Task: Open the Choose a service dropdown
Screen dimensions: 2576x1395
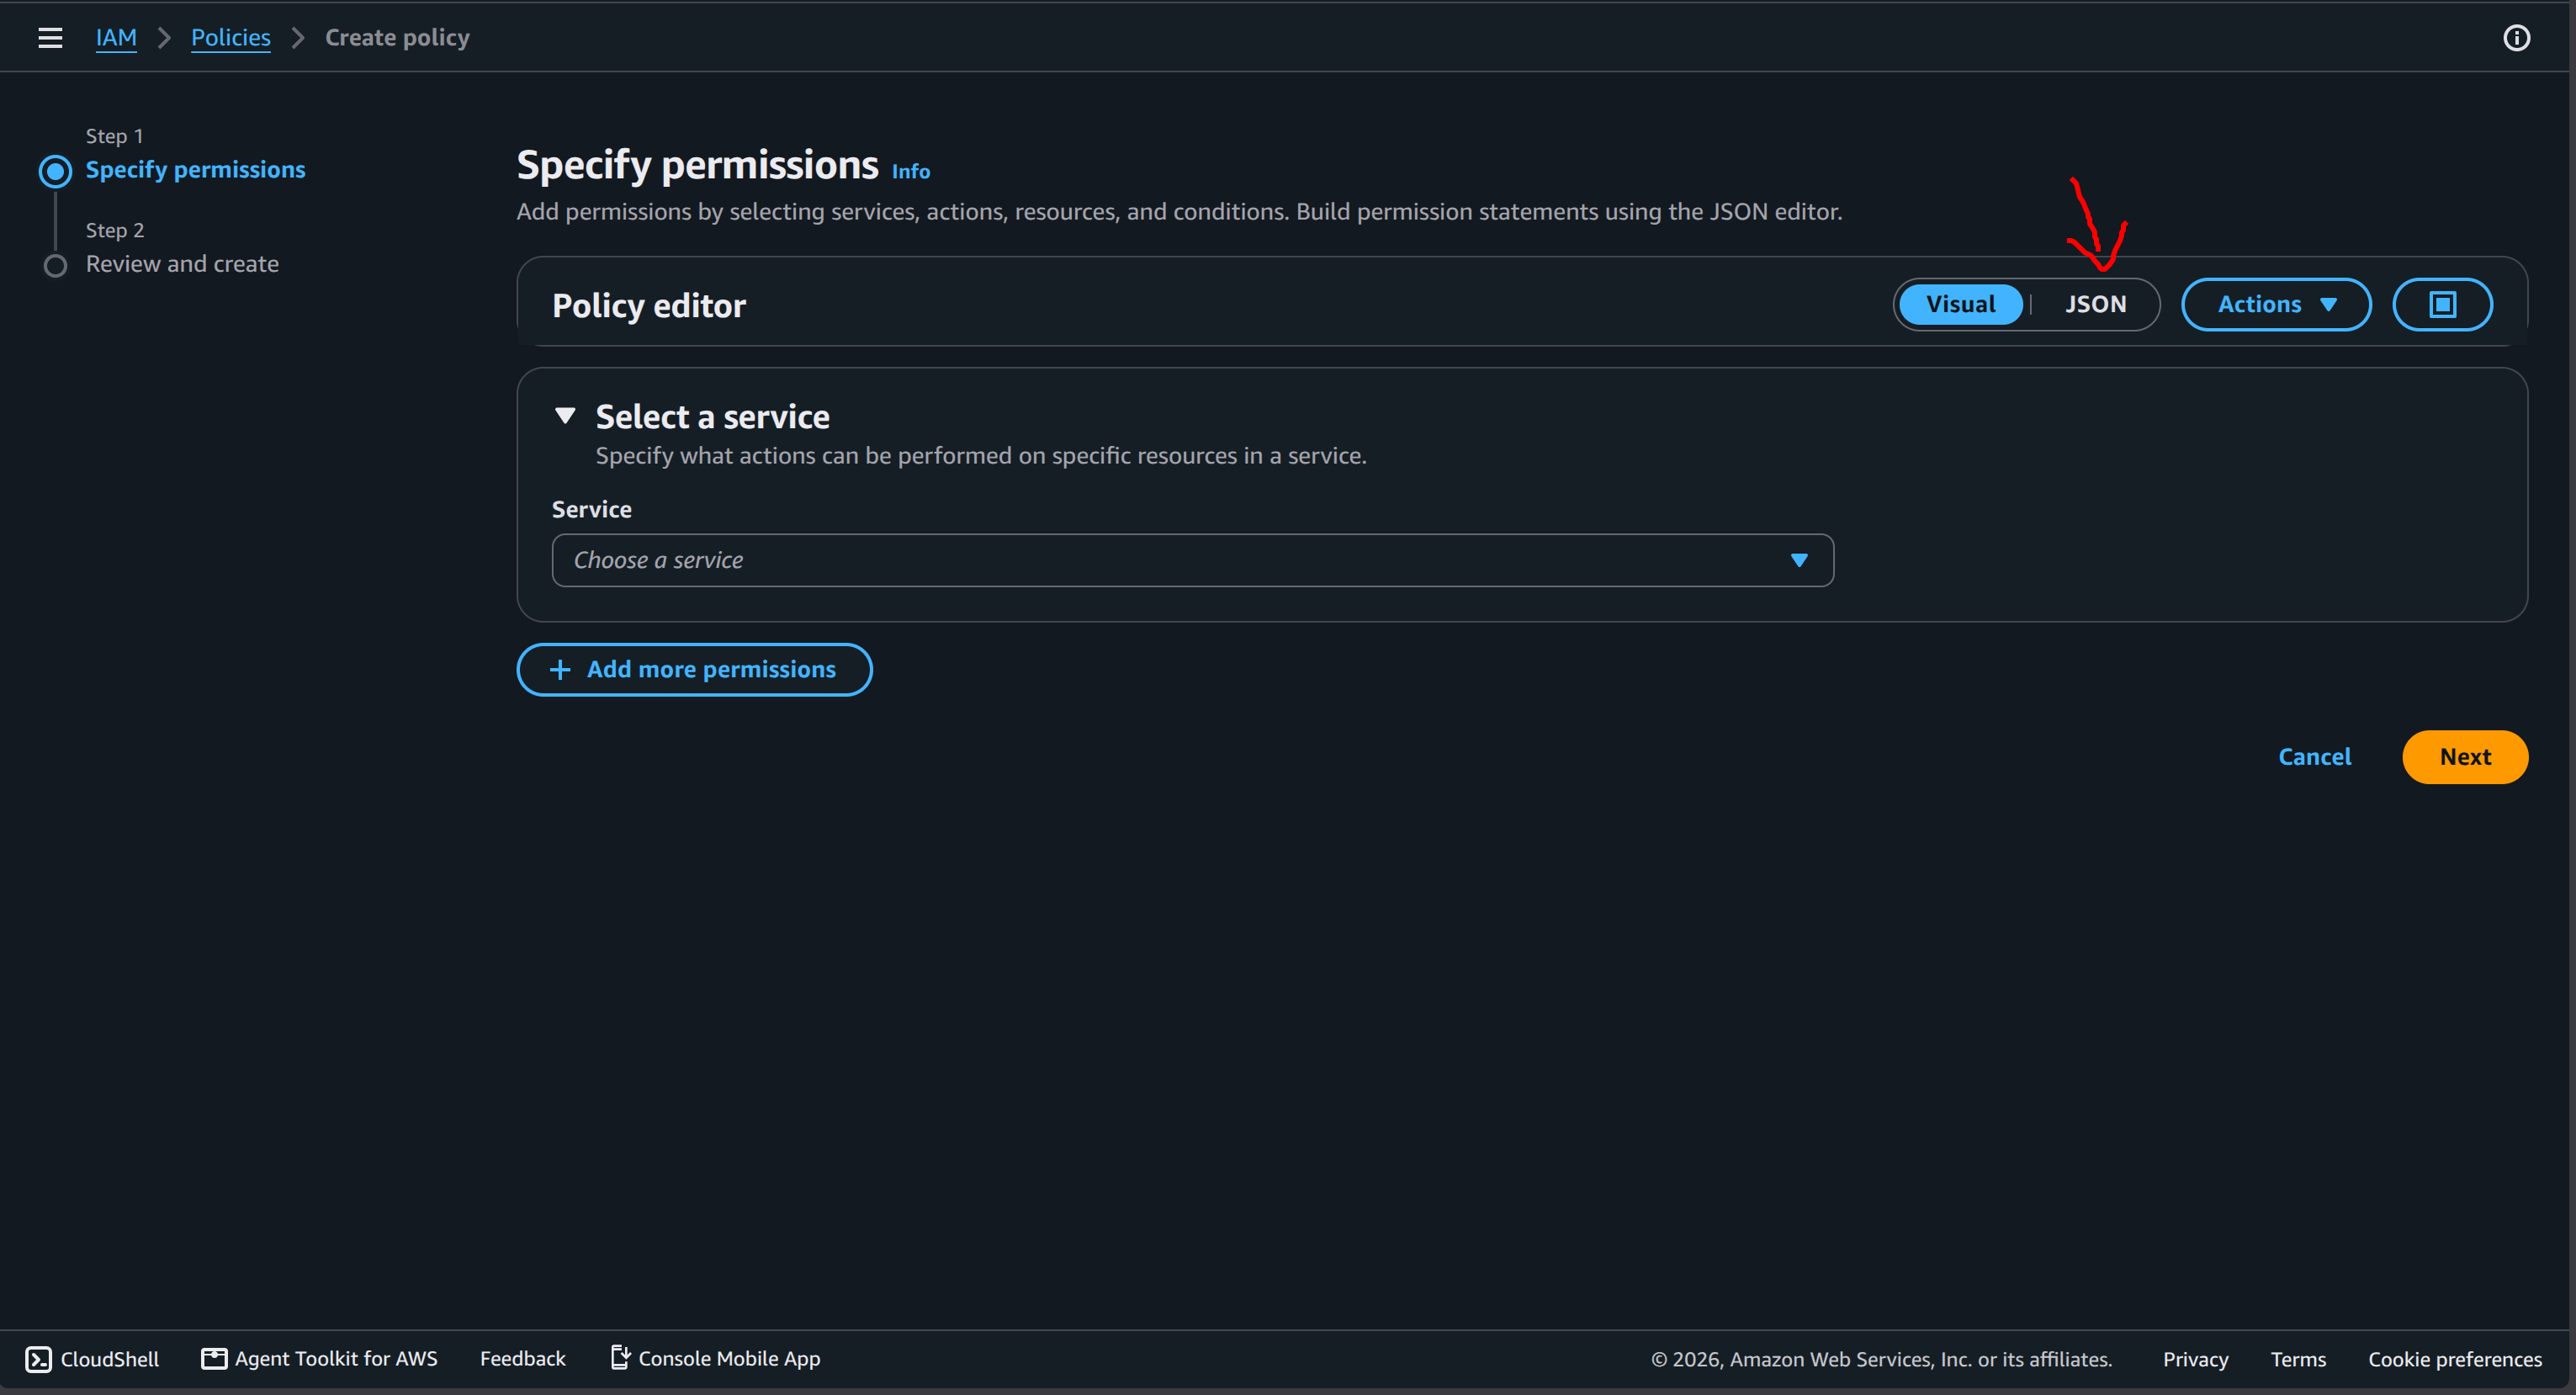Action: tap(1192, 560)
